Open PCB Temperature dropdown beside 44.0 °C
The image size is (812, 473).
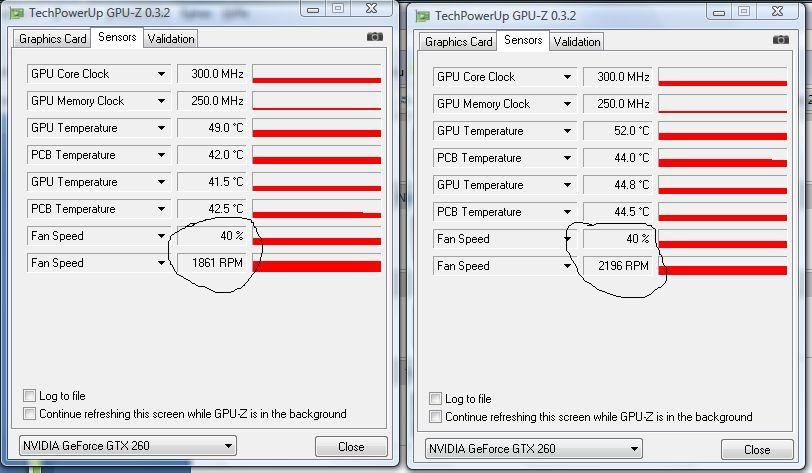point(568,158)
